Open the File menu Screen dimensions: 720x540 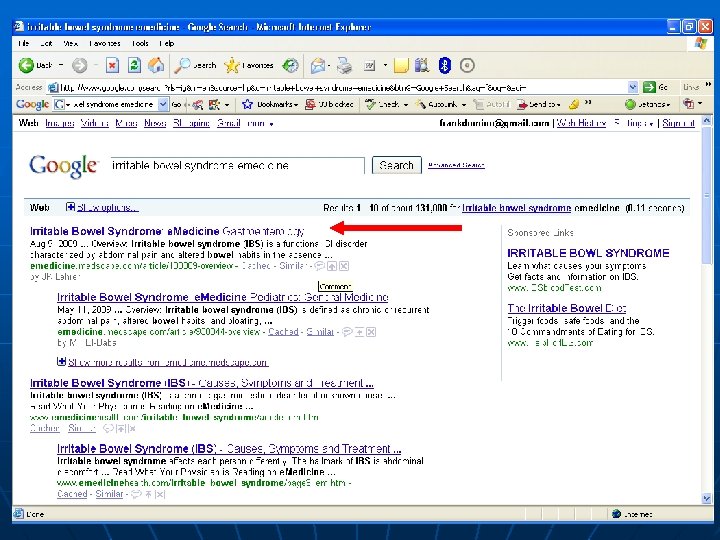pyautogui.click(x=23, y=44)
